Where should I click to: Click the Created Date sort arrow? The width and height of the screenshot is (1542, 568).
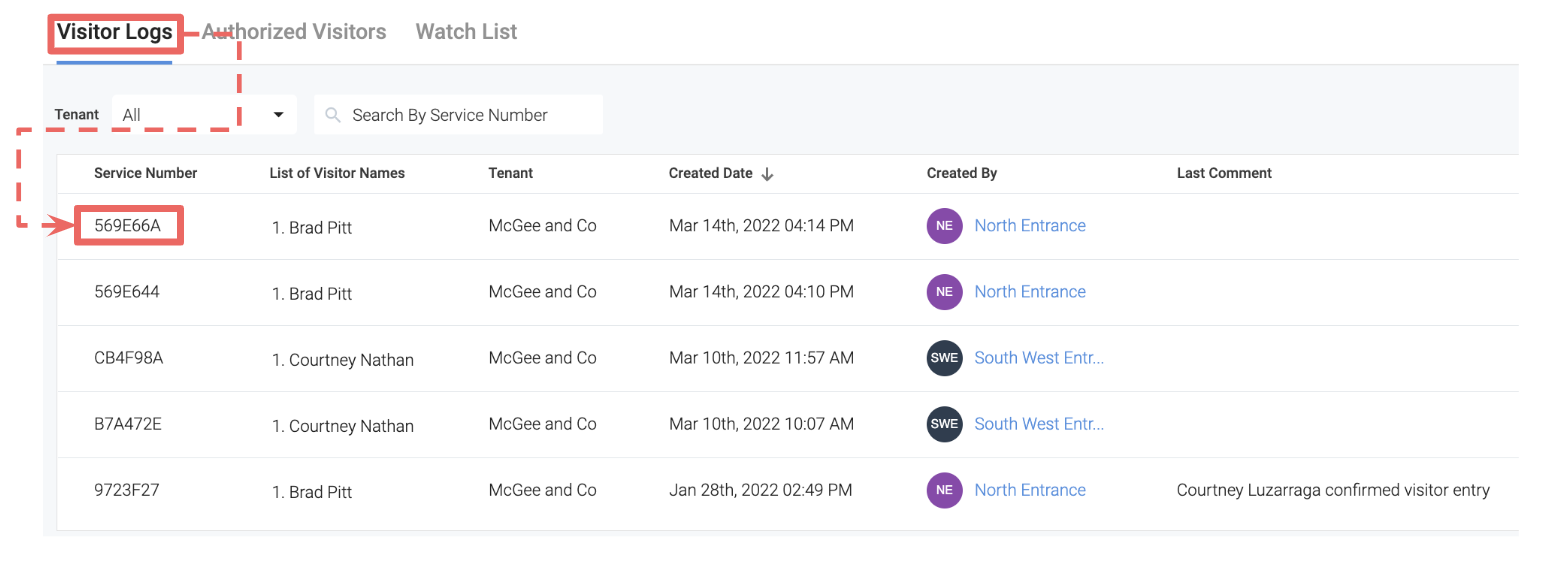(767, 174)
